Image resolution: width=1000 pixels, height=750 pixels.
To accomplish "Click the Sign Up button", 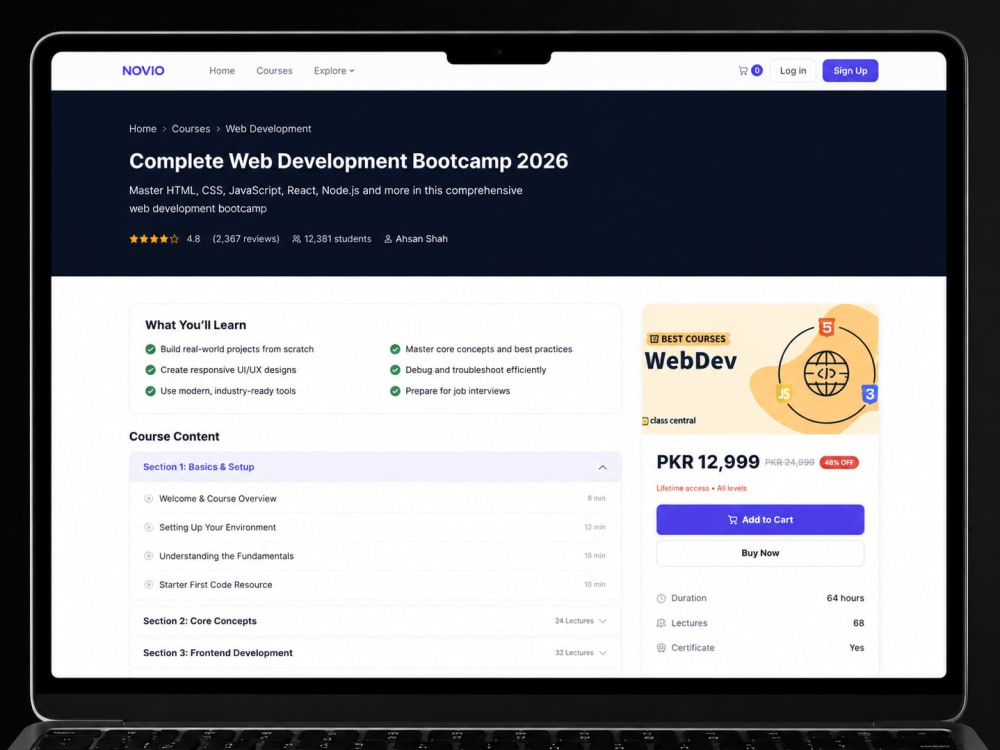I will 850,71.
